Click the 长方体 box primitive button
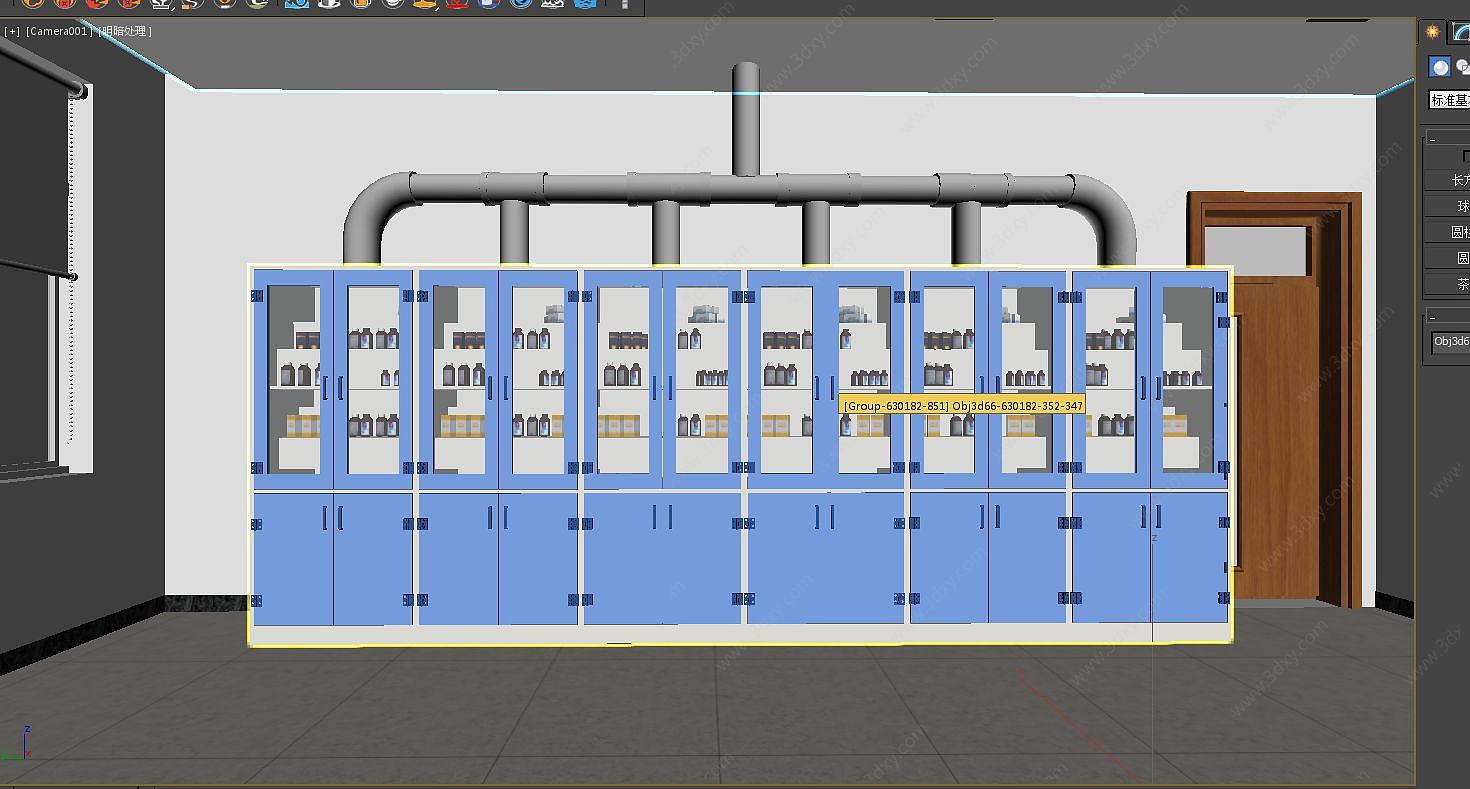This screenshot has width=1470, height=789. pos(1449,180)
